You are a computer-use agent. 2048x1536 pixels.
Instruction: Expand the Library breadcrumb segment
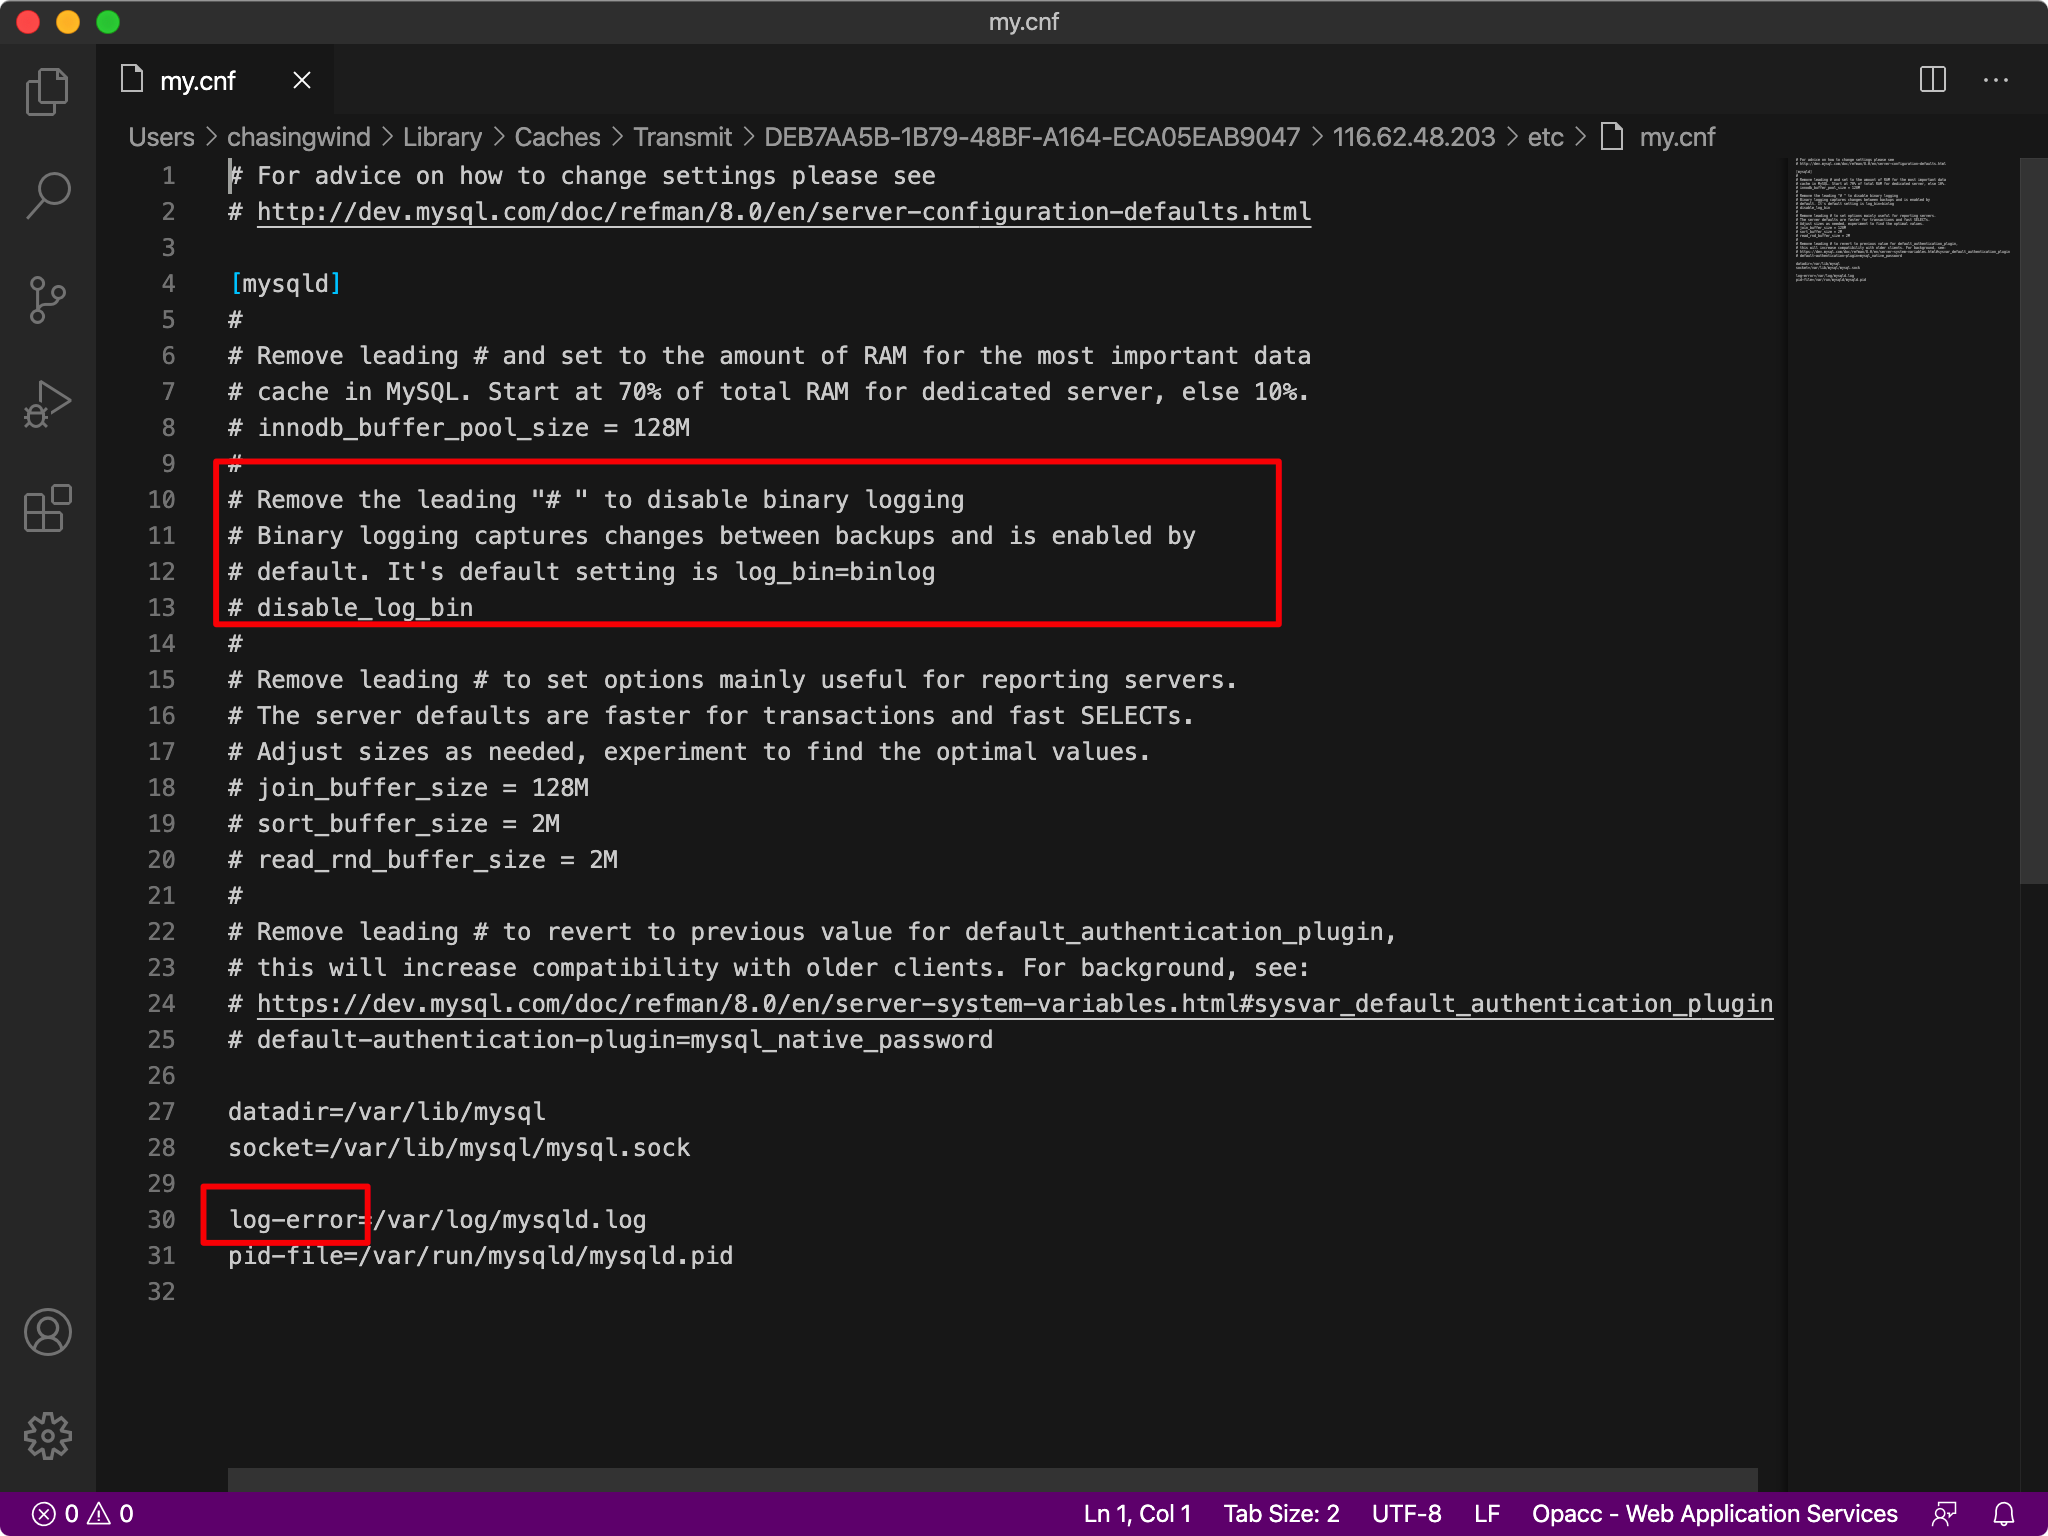coord(442,137)
